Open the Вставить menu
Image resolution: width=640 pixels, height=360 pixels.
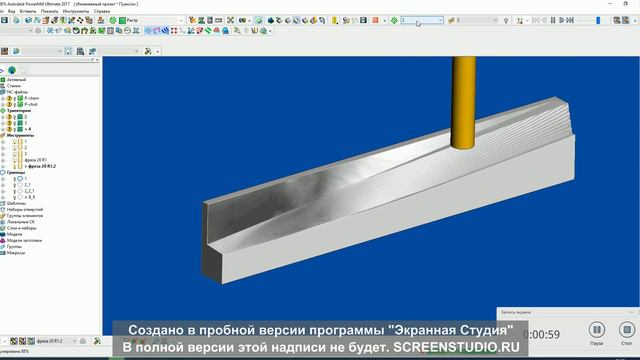pos(28,11)
